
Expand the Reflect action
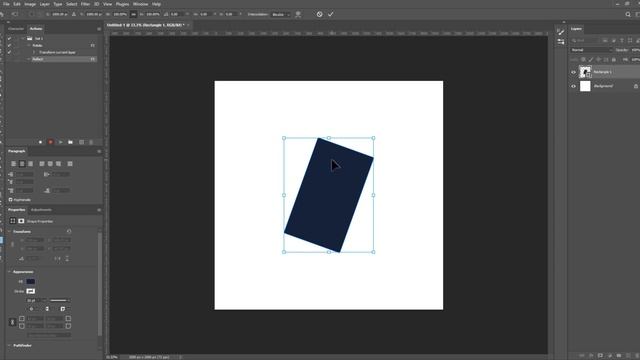click(29, 59)
